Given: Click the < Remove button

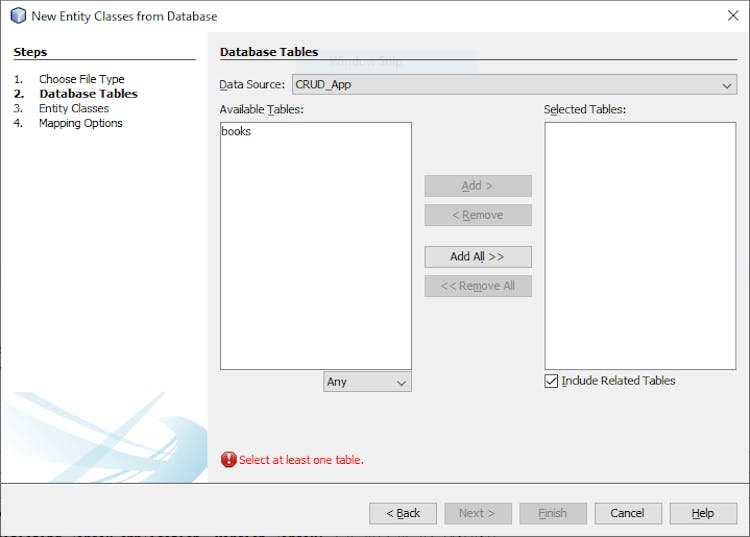Looking at the screenshot, I should click(x=477, y=215).
